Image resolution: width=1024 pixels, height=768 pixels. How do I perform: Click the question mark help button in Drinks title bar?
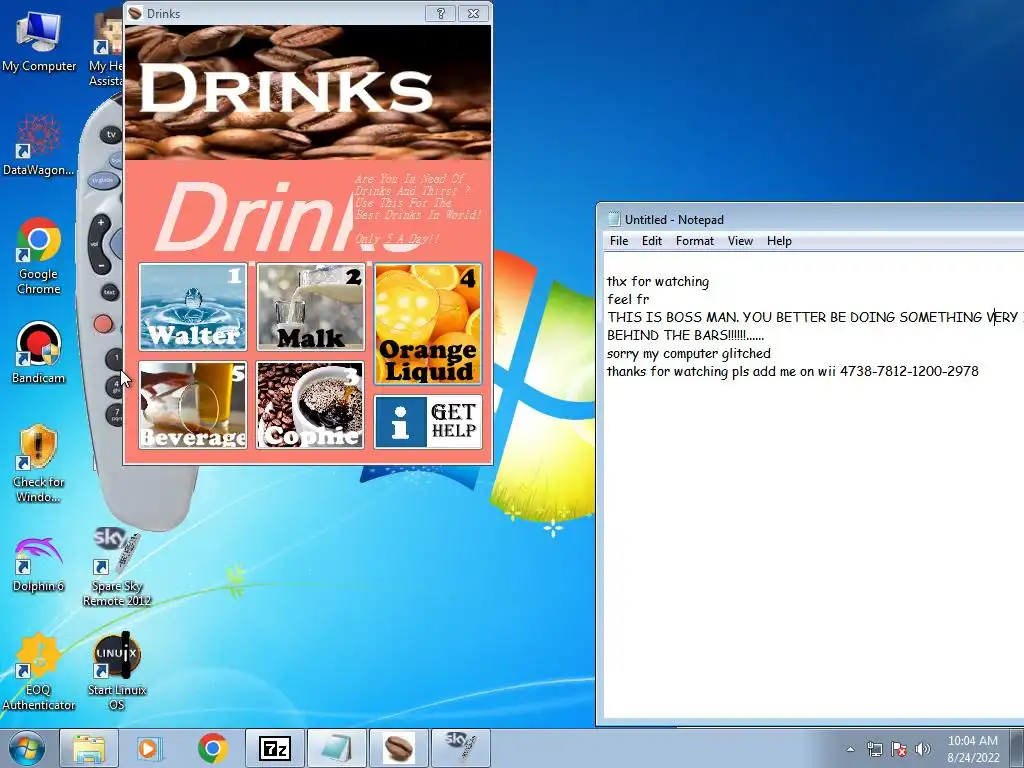(441, 13)
